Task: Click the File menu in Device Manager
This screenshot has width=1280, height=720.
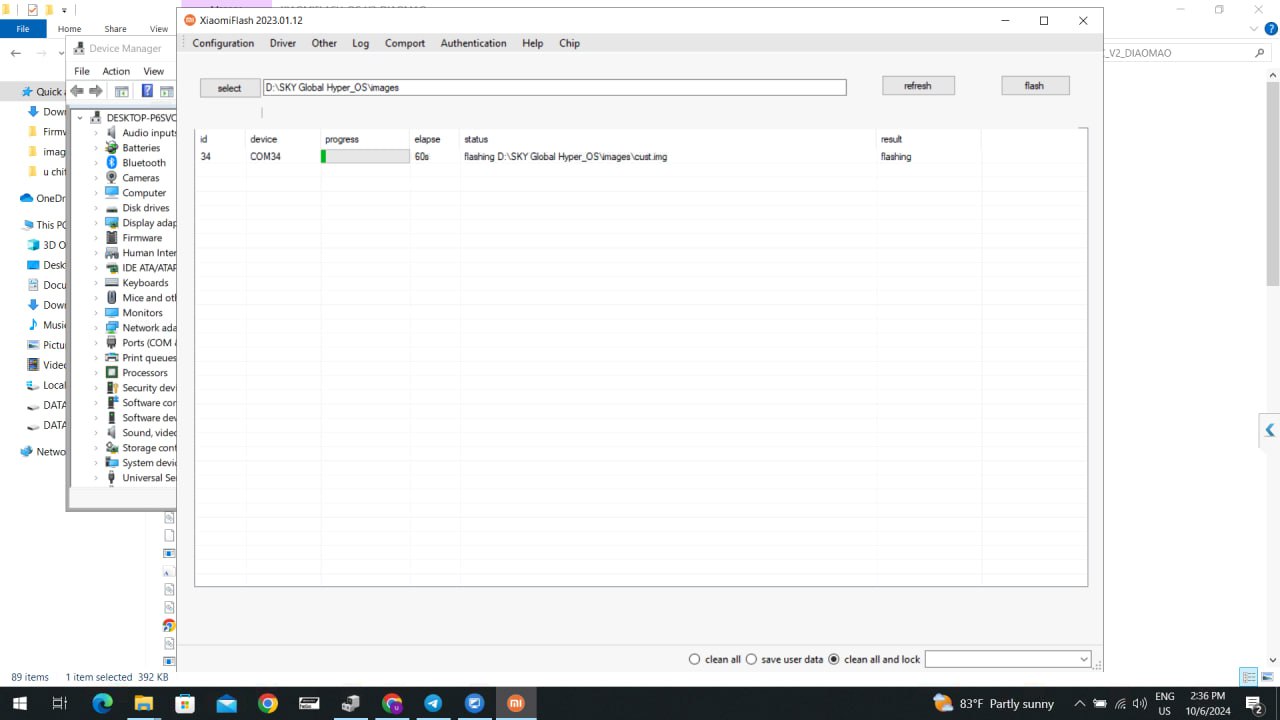Action: [82, 71]
